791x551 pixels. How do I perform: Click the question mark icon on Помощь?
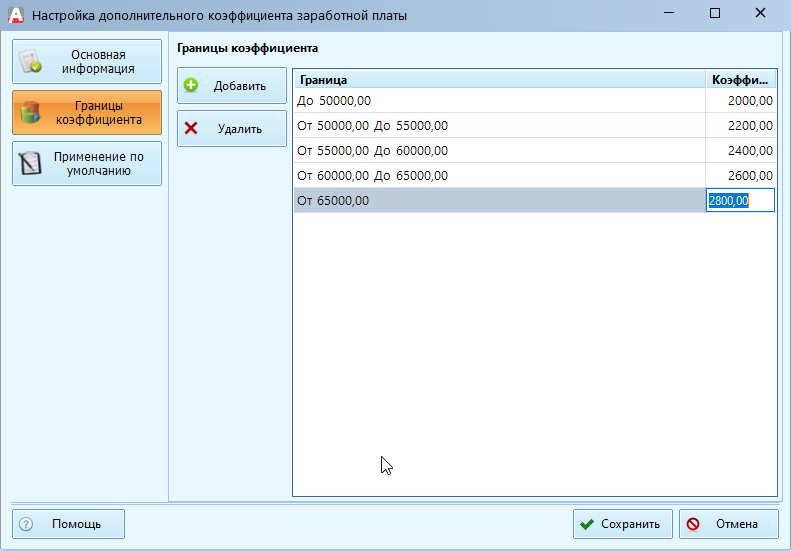point(26,524)
